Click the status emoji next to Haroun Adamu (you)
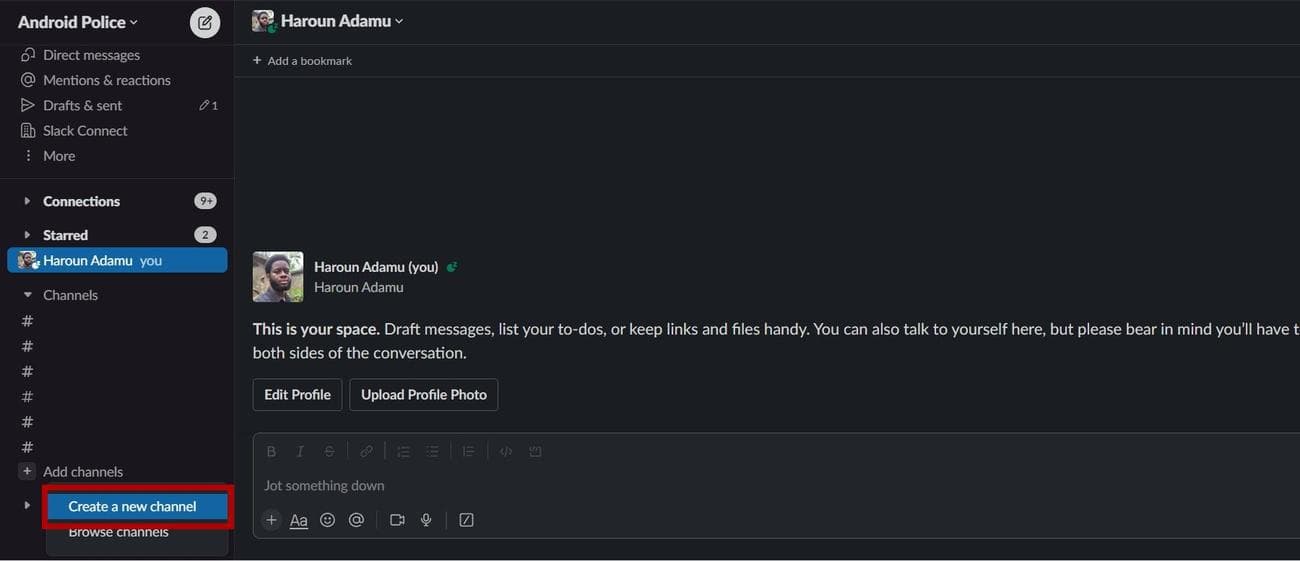 pos(452,267)
